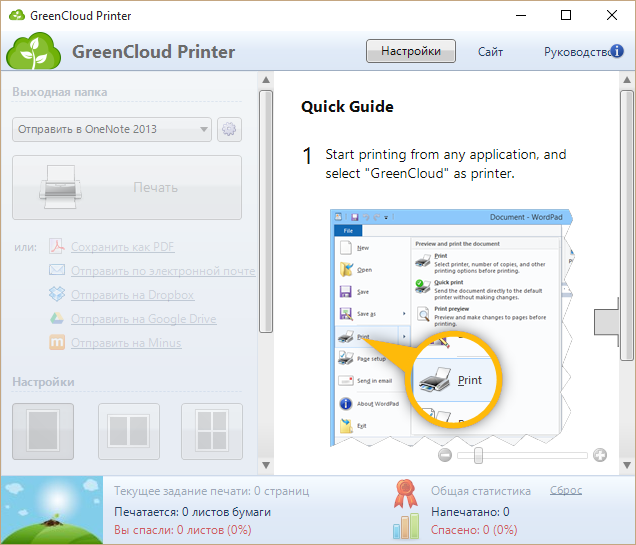Open the Отправить в OneNote 2013 dropdown

click(112, 129)
